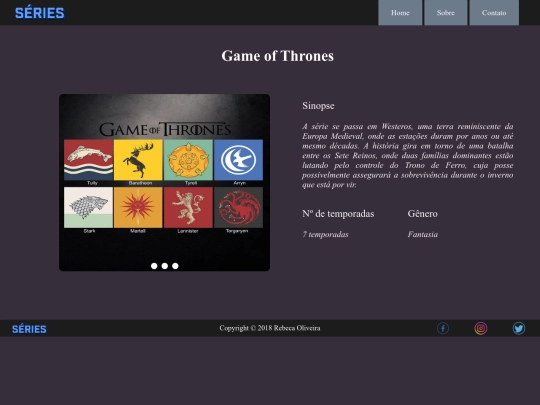540x405 pixels.
Task: Click the SÉRIES logo in the header
Action: pos(40,13)
